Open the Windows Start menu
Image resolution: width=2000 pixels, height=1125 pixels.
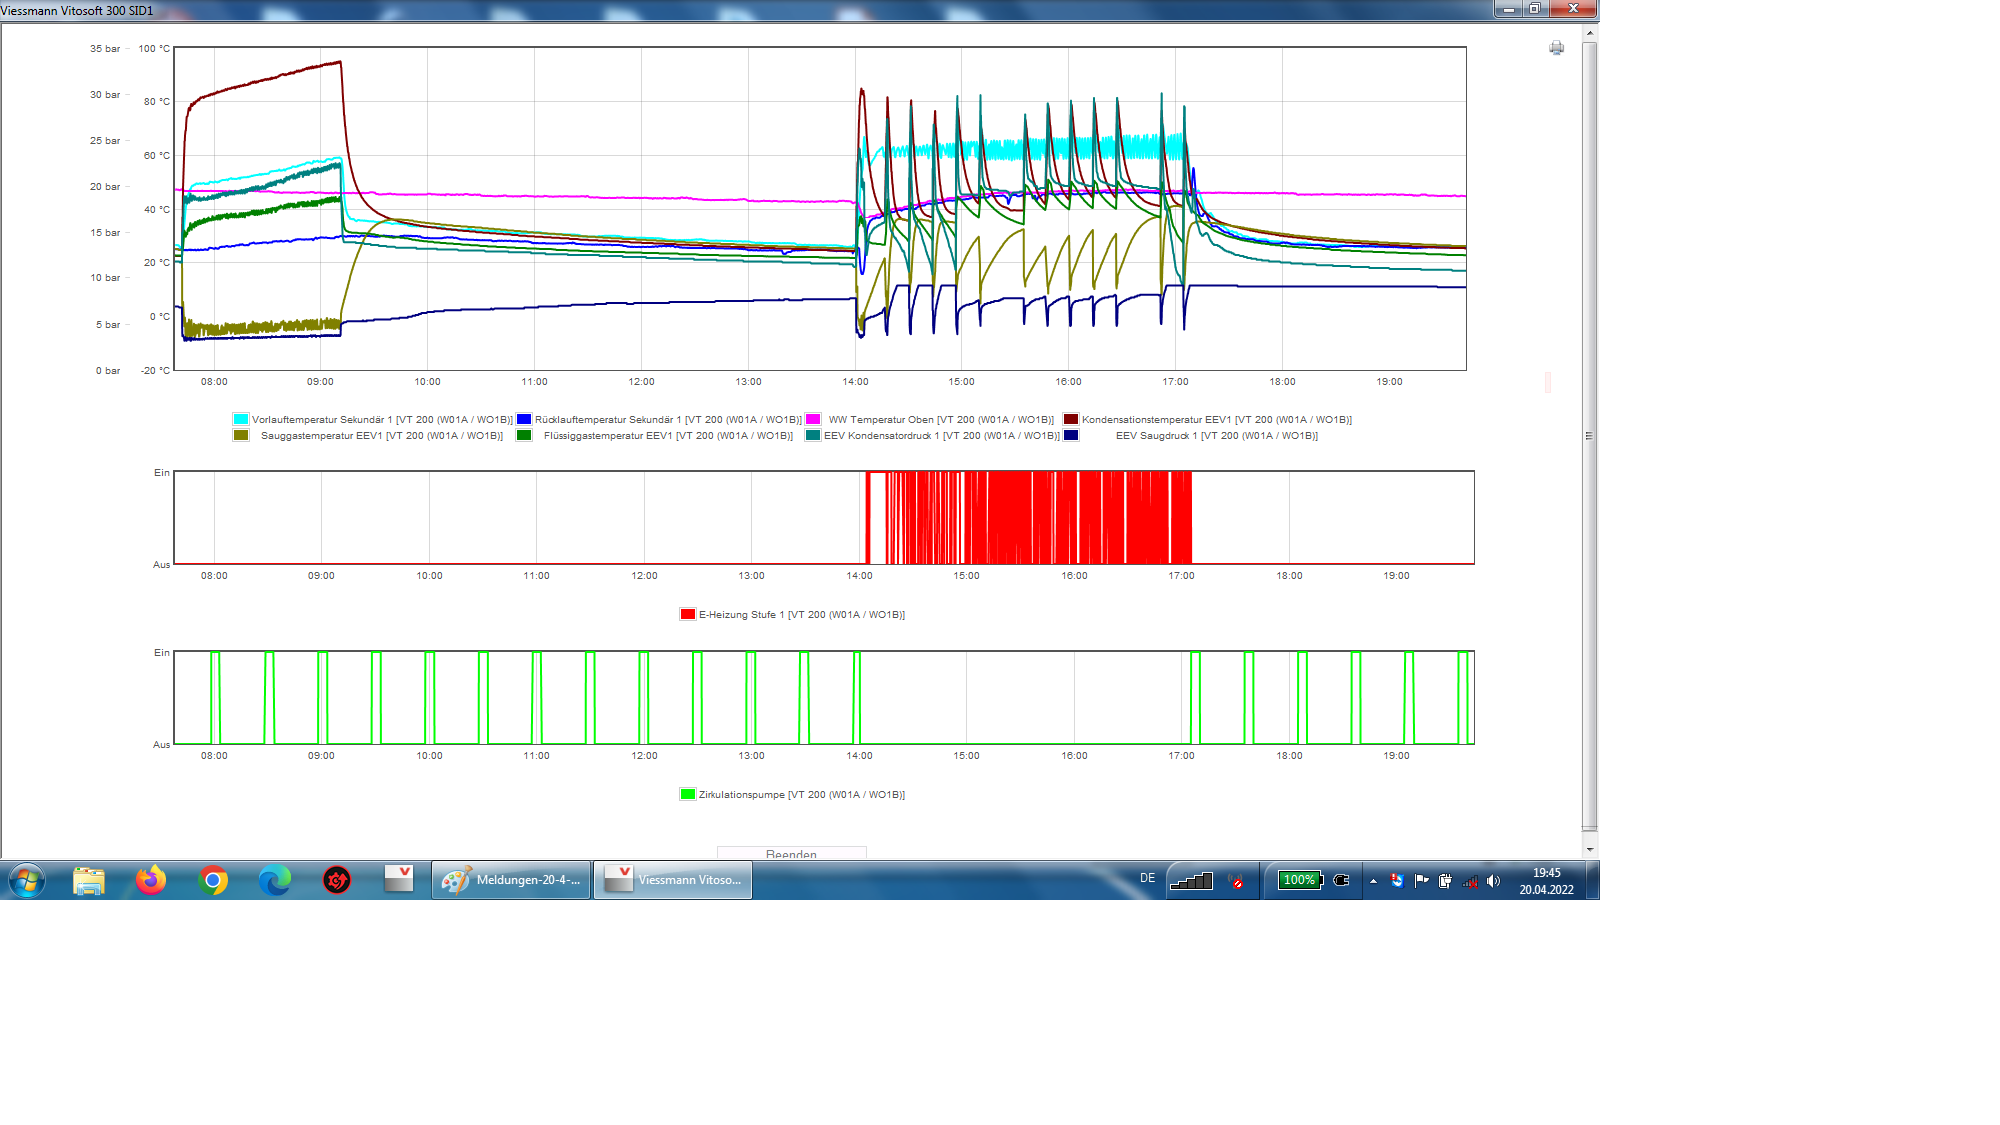coord(27,880)
